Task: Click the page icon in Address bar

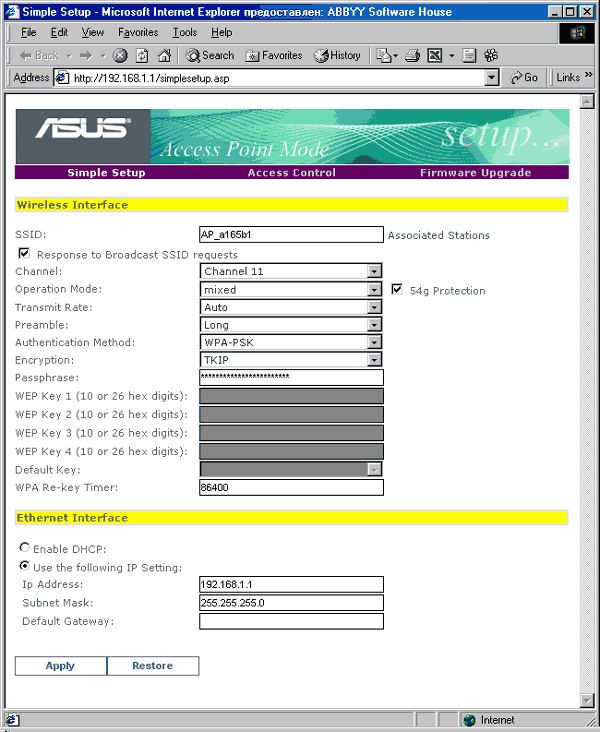Action: (63, 78)
